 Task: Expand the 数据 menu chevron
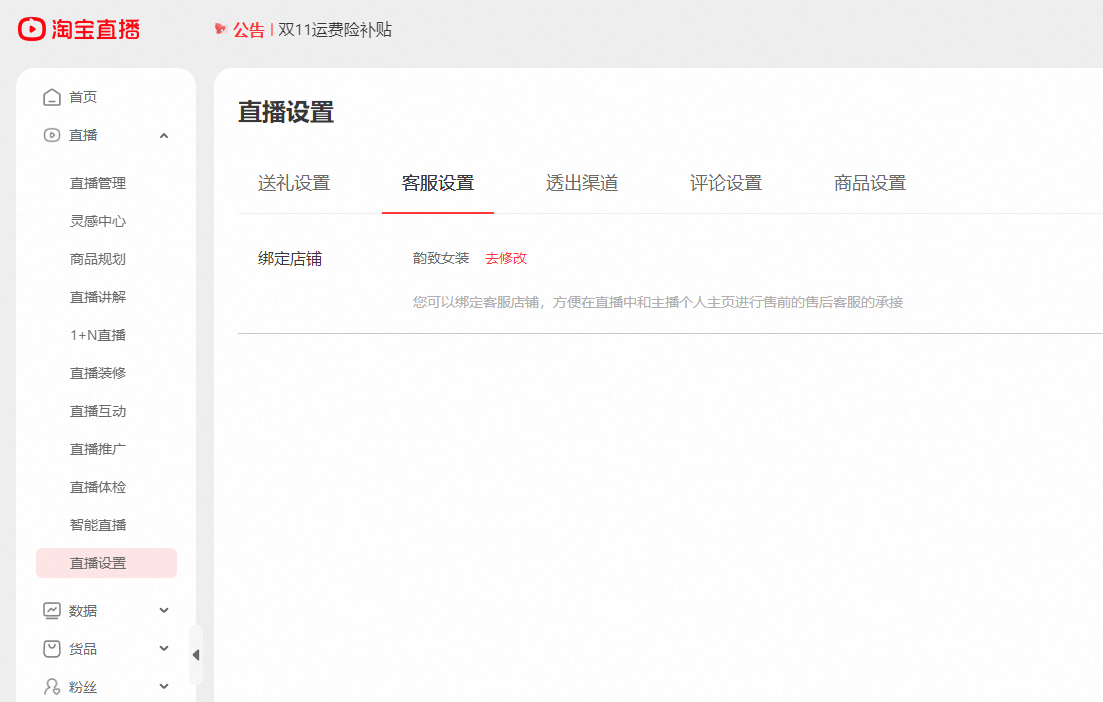164,611
